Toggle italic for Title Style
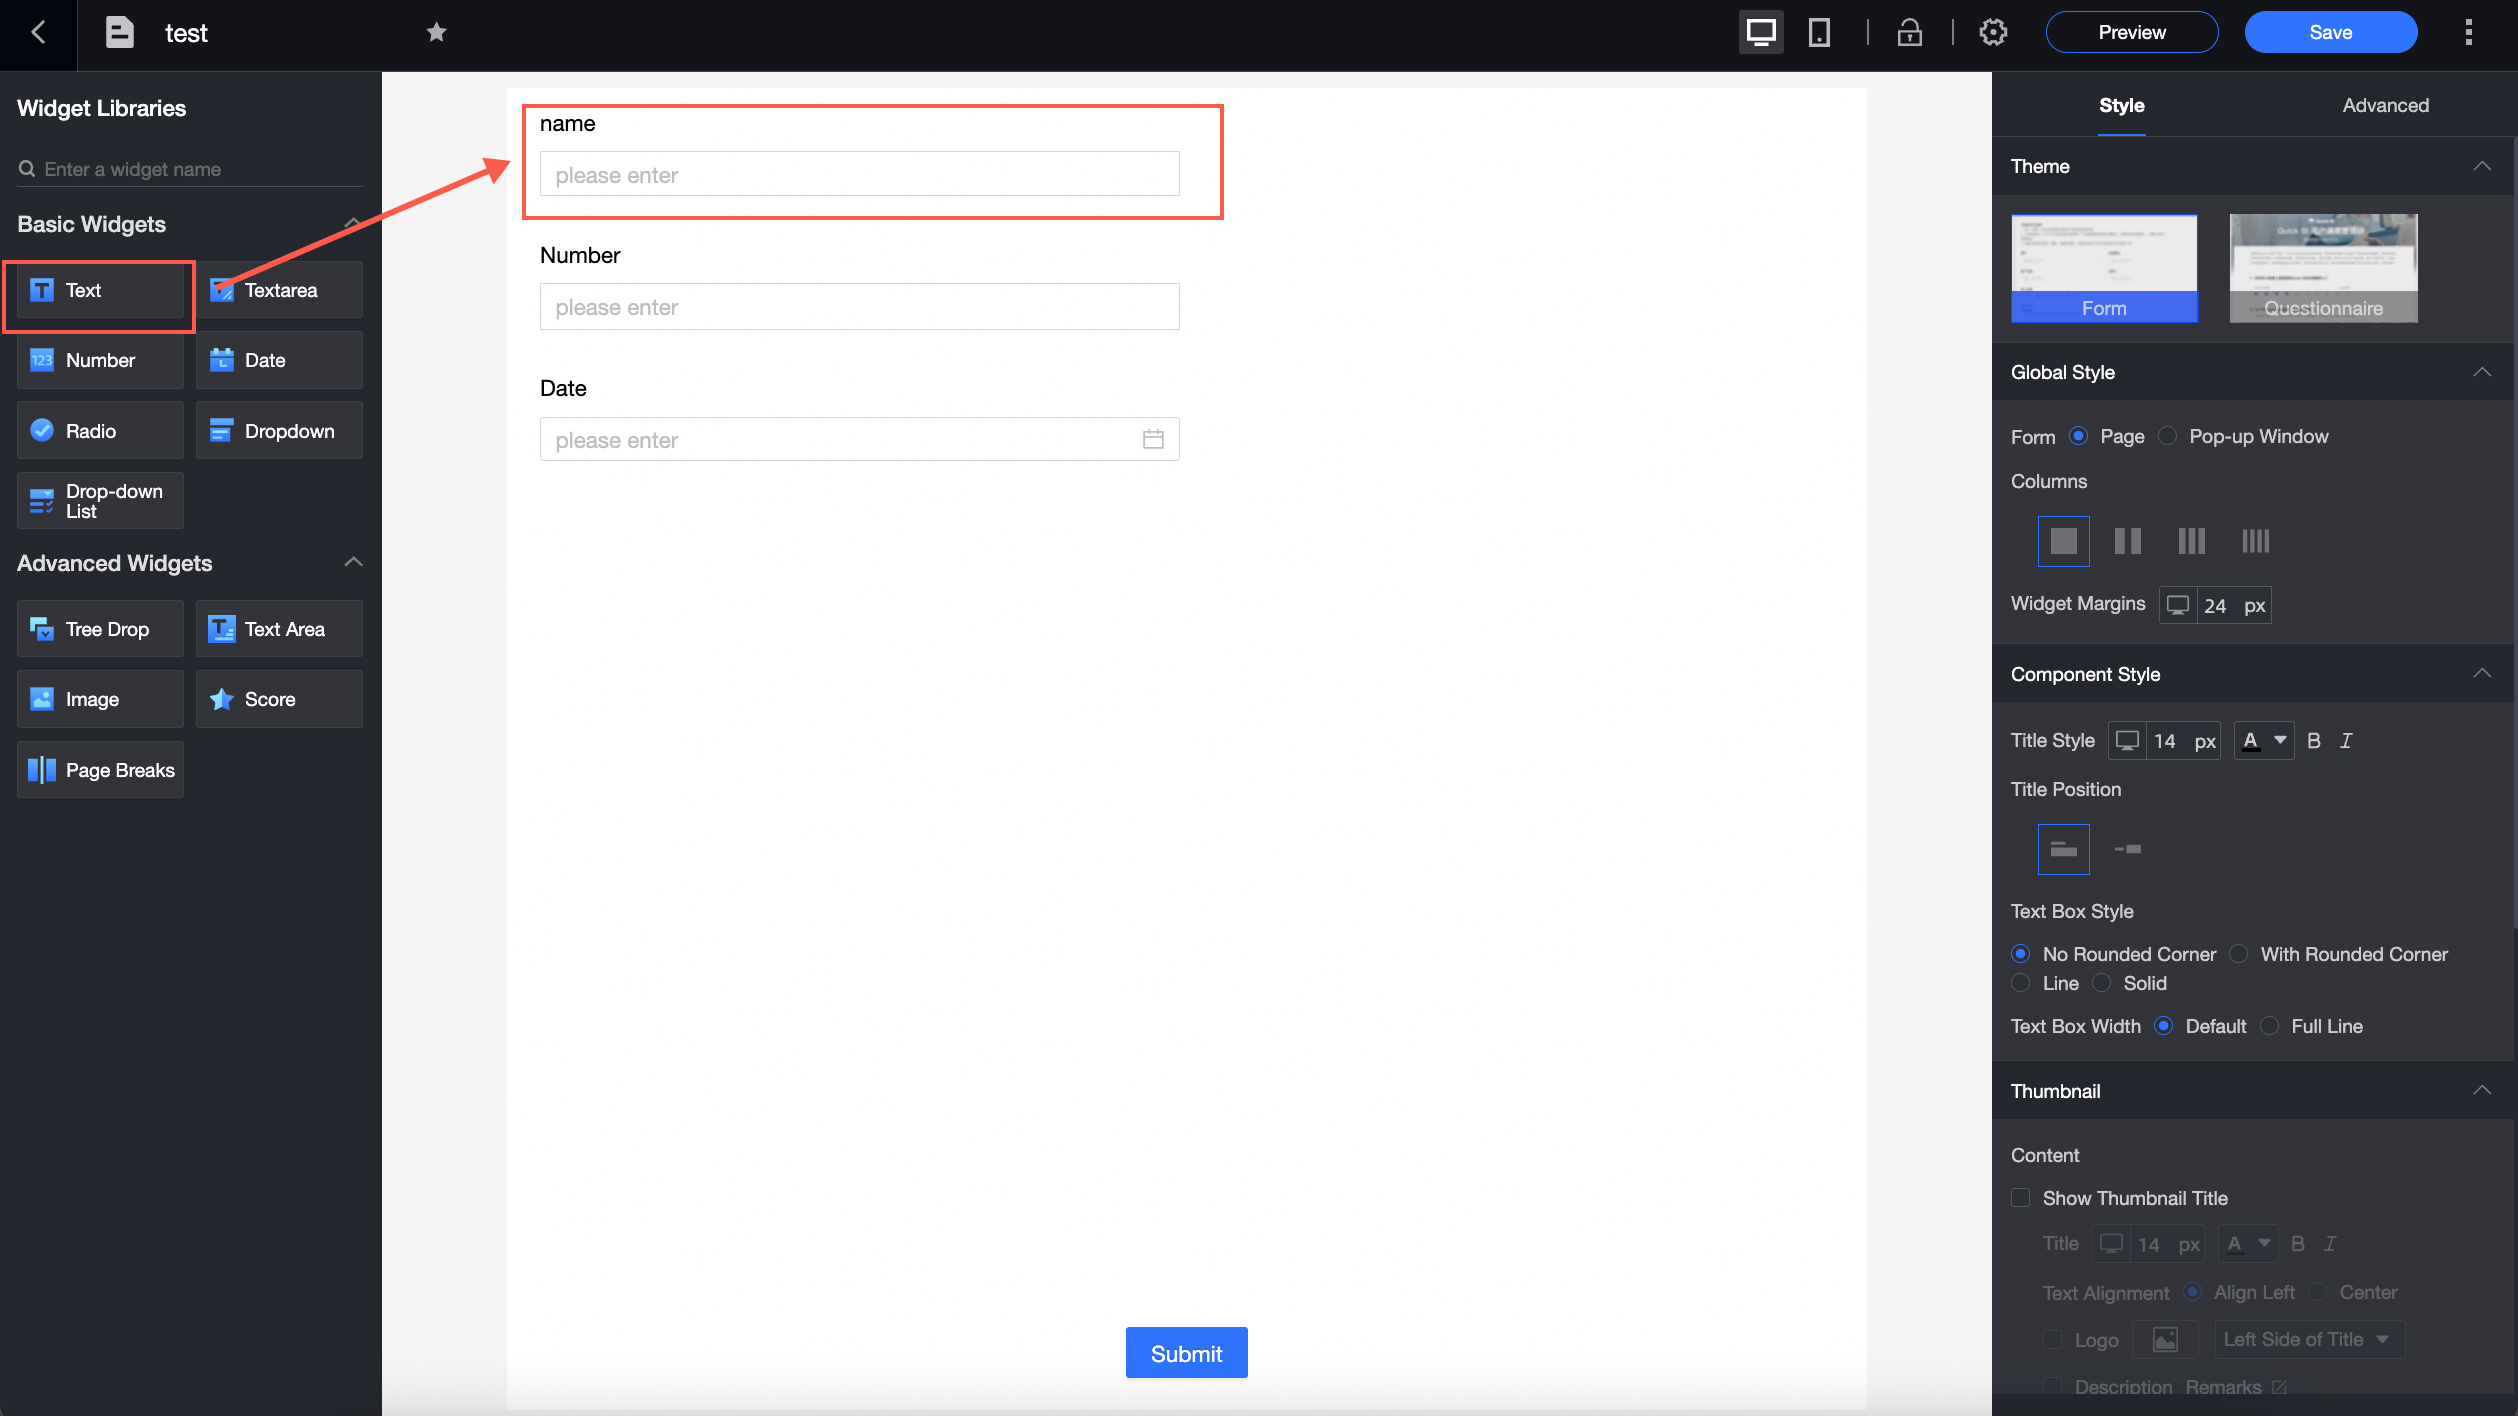 click(x=2346, y=741)
